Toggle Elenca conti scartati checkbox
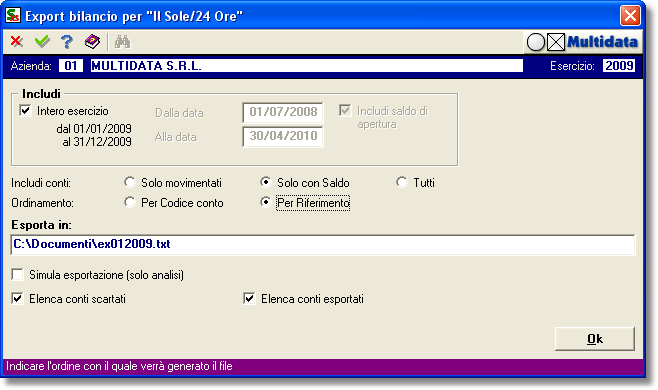Viewport: 658px width, 390px height. (18, 299)
